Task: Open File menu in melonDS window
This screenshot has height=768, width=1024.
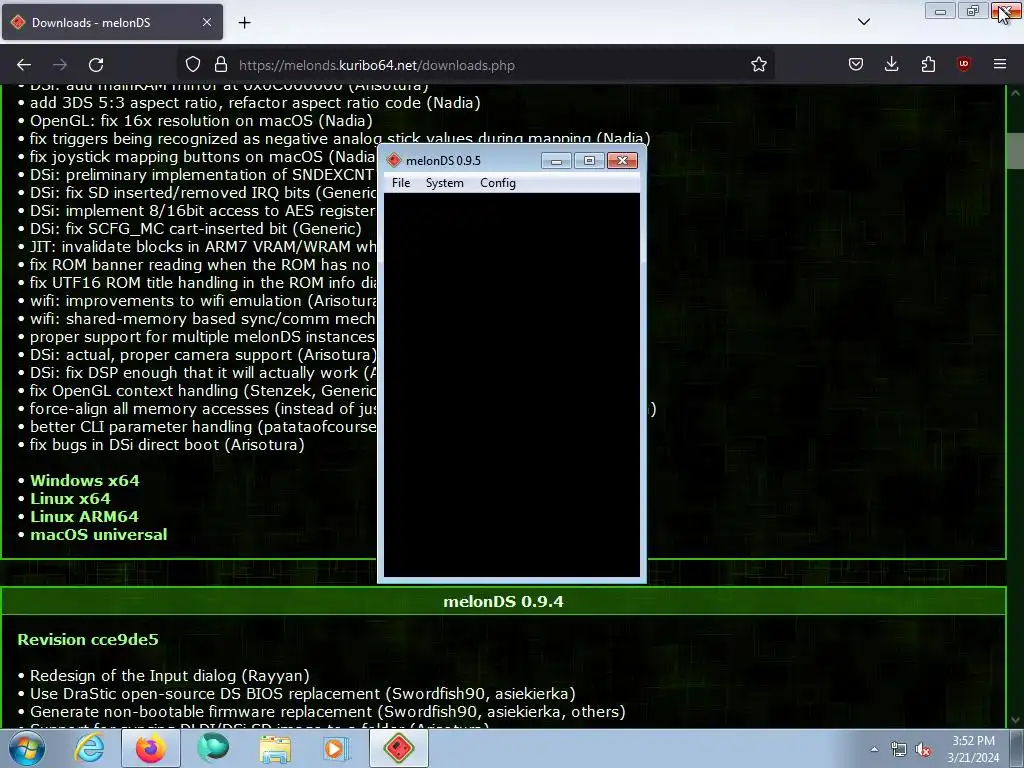Action: coord(401,183)
